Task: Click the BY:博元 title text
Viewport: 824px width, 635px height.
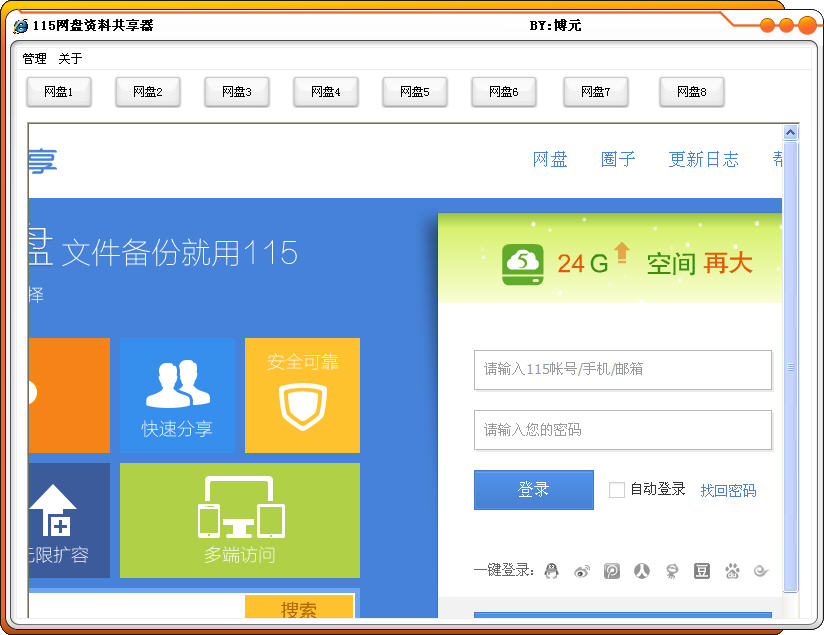Action: click(x=555, y=25)
